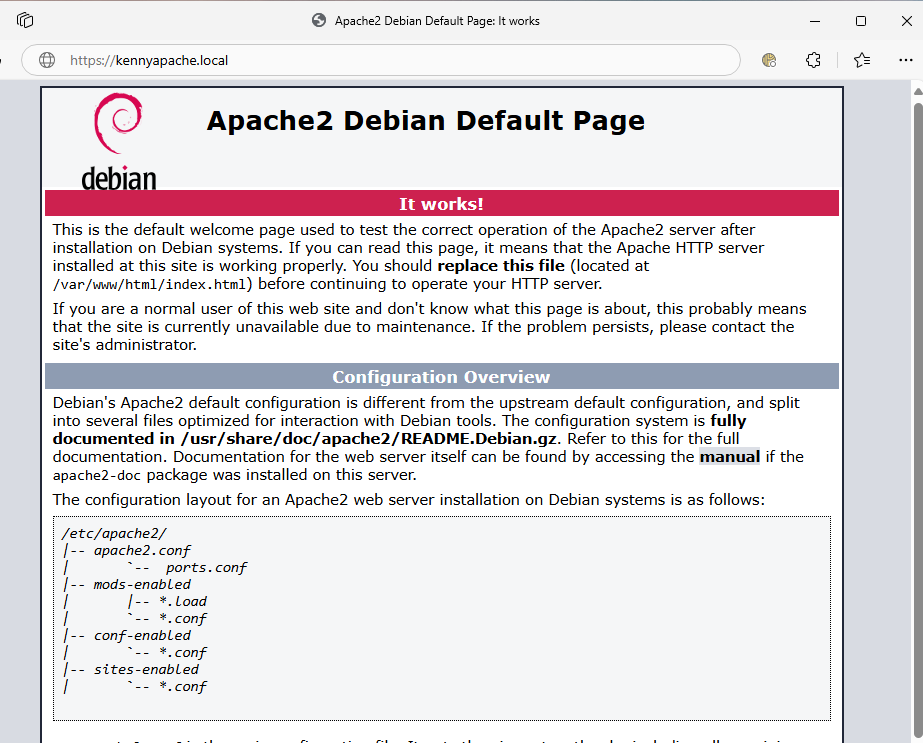The height and width of the screenshot is (743, 923).
Task: Click the "It works!" banner text
Action: click(441, 204)
